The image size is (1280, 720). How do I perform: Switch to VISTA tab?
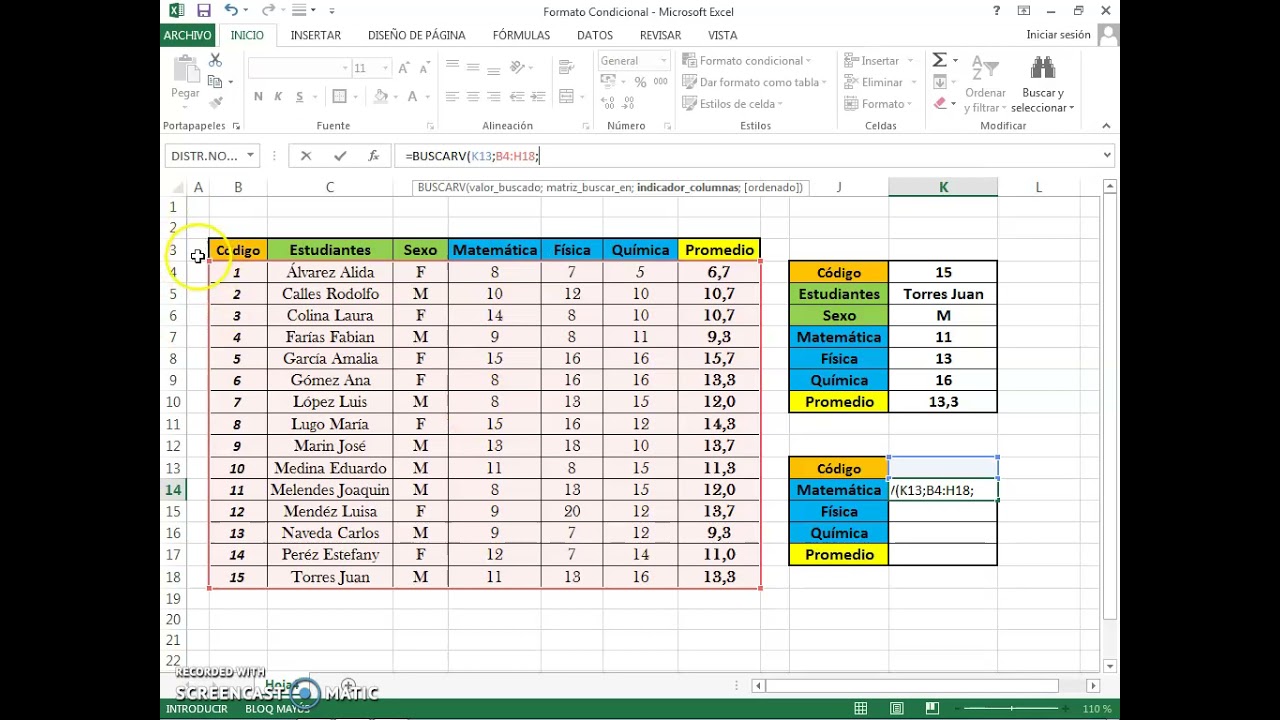point(723,35)
